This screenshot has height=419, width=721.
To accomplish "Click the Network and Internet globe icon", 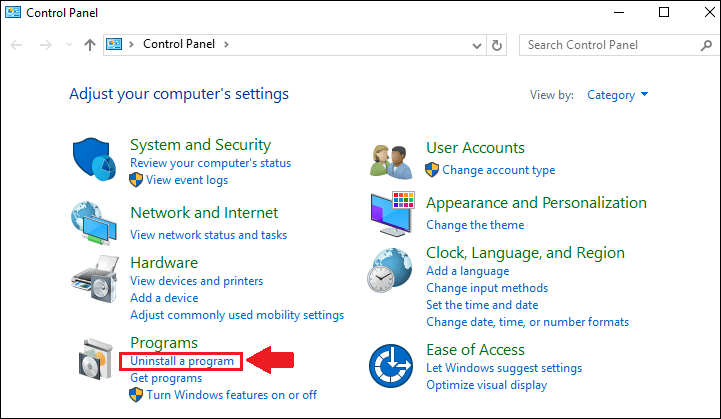I will (96, 223).
